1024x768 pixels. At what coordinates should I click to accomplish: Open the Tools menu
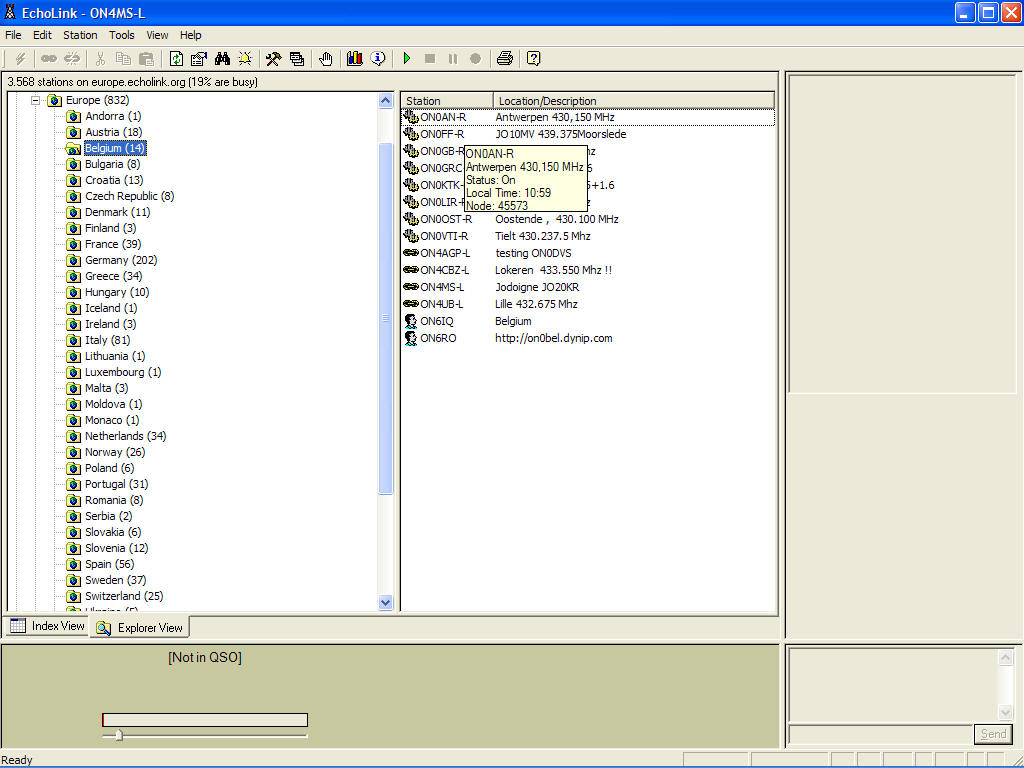(121, 35)
